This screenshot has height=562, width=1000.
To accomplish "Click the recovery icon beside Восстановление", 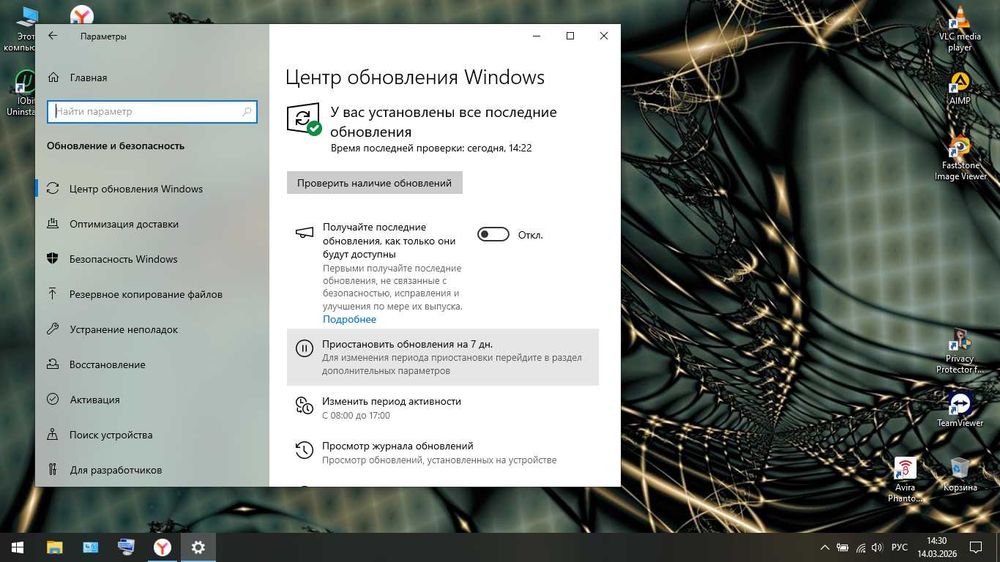I will pos(52,364).
